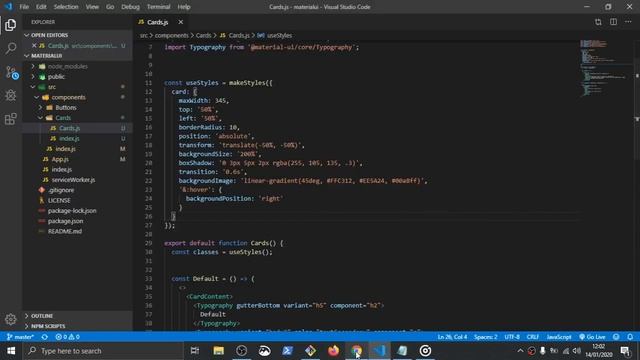Open package.json in the file tree

tap(65, 221)
